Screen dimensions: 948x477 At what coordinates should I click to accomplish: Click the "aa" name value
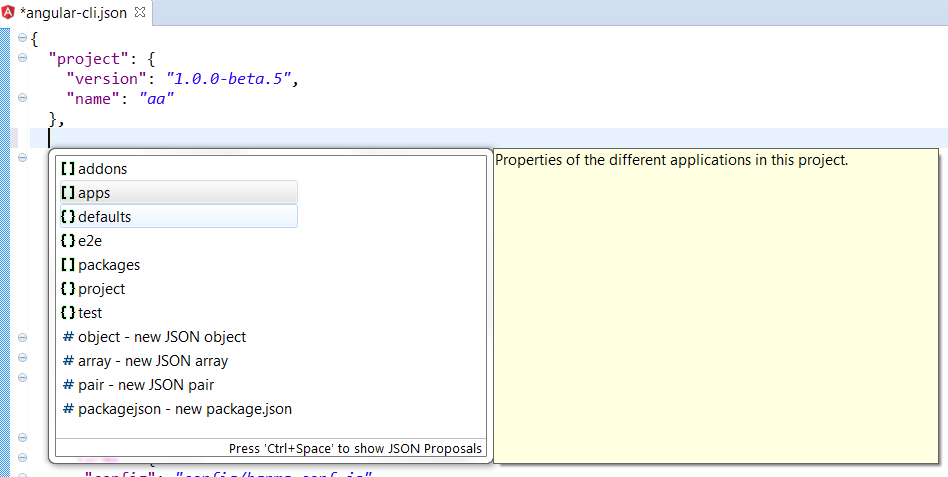pyautogui.click(x=157, y=99)
